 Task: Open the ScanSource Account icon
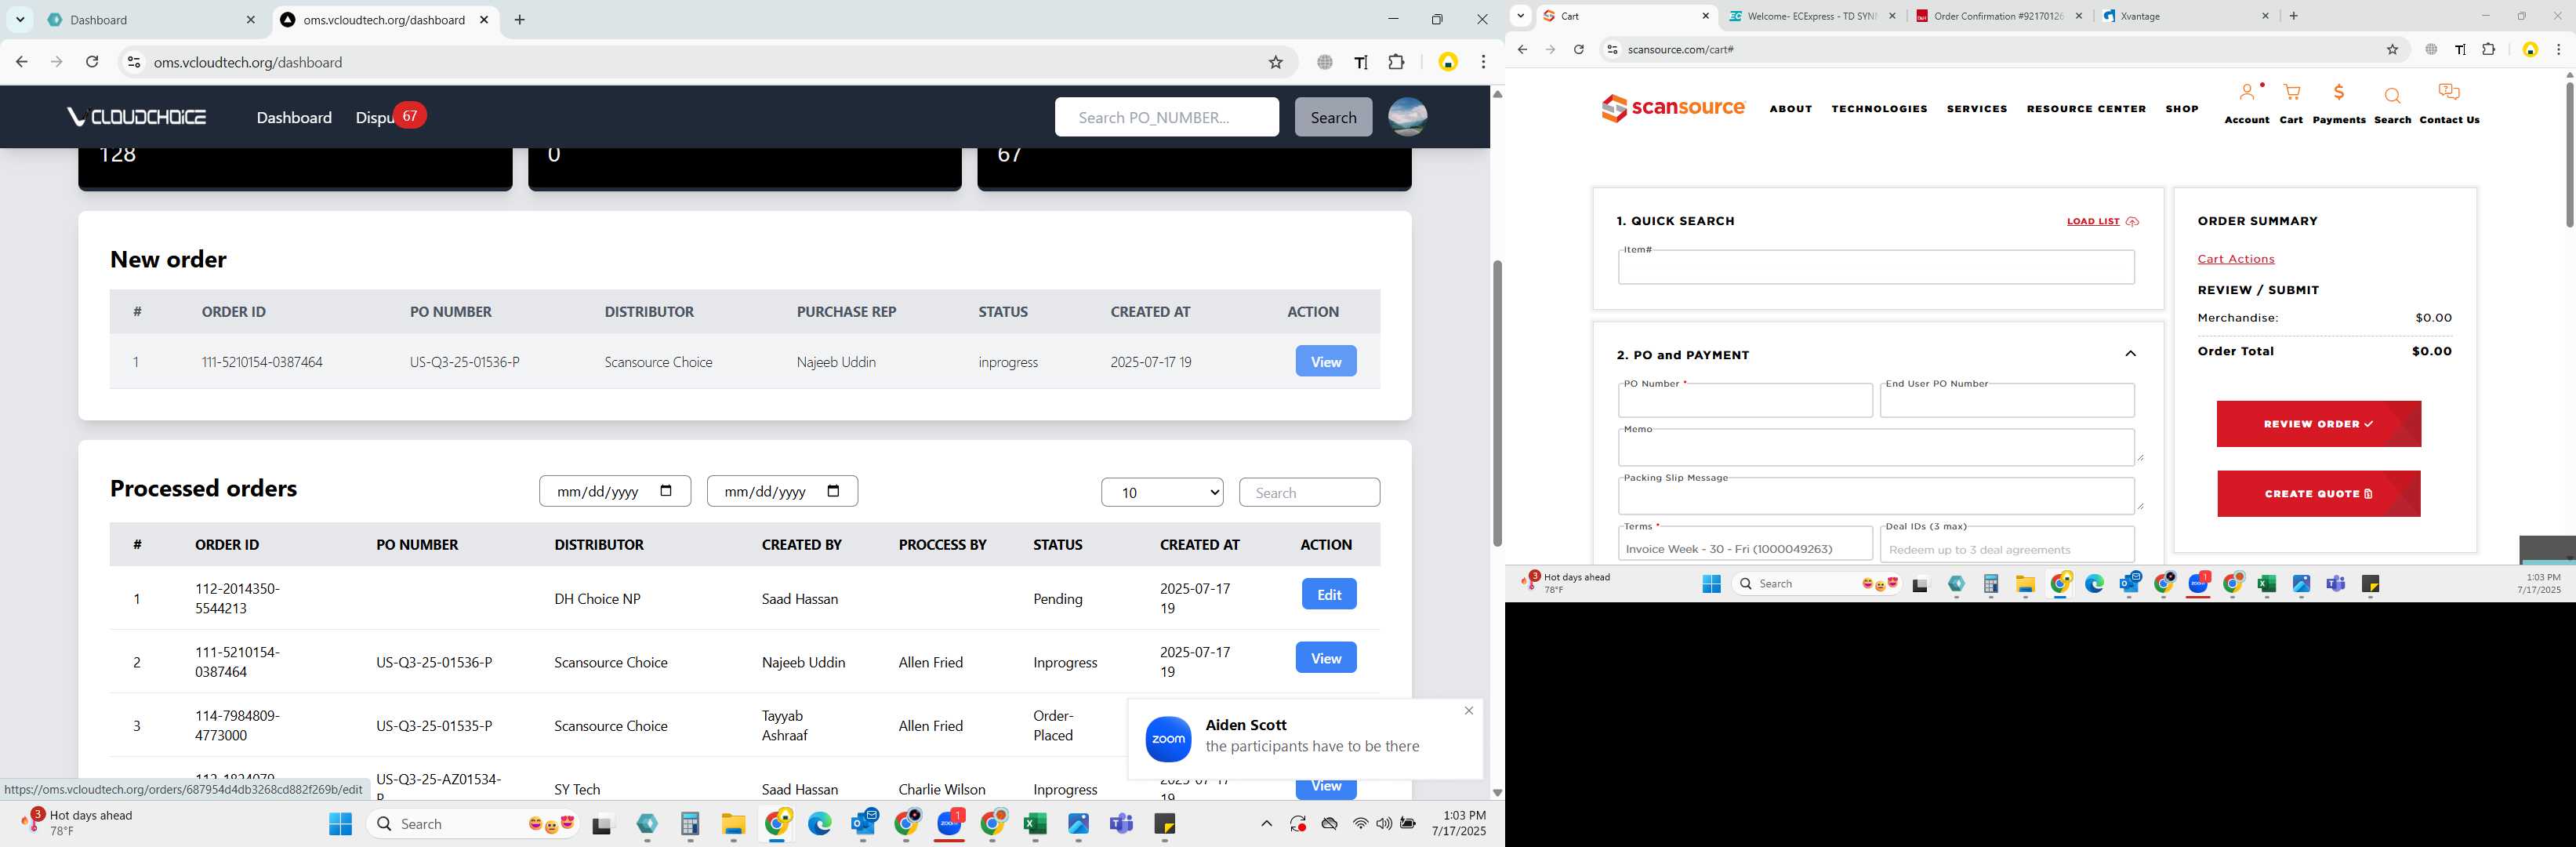[2246, 93]
